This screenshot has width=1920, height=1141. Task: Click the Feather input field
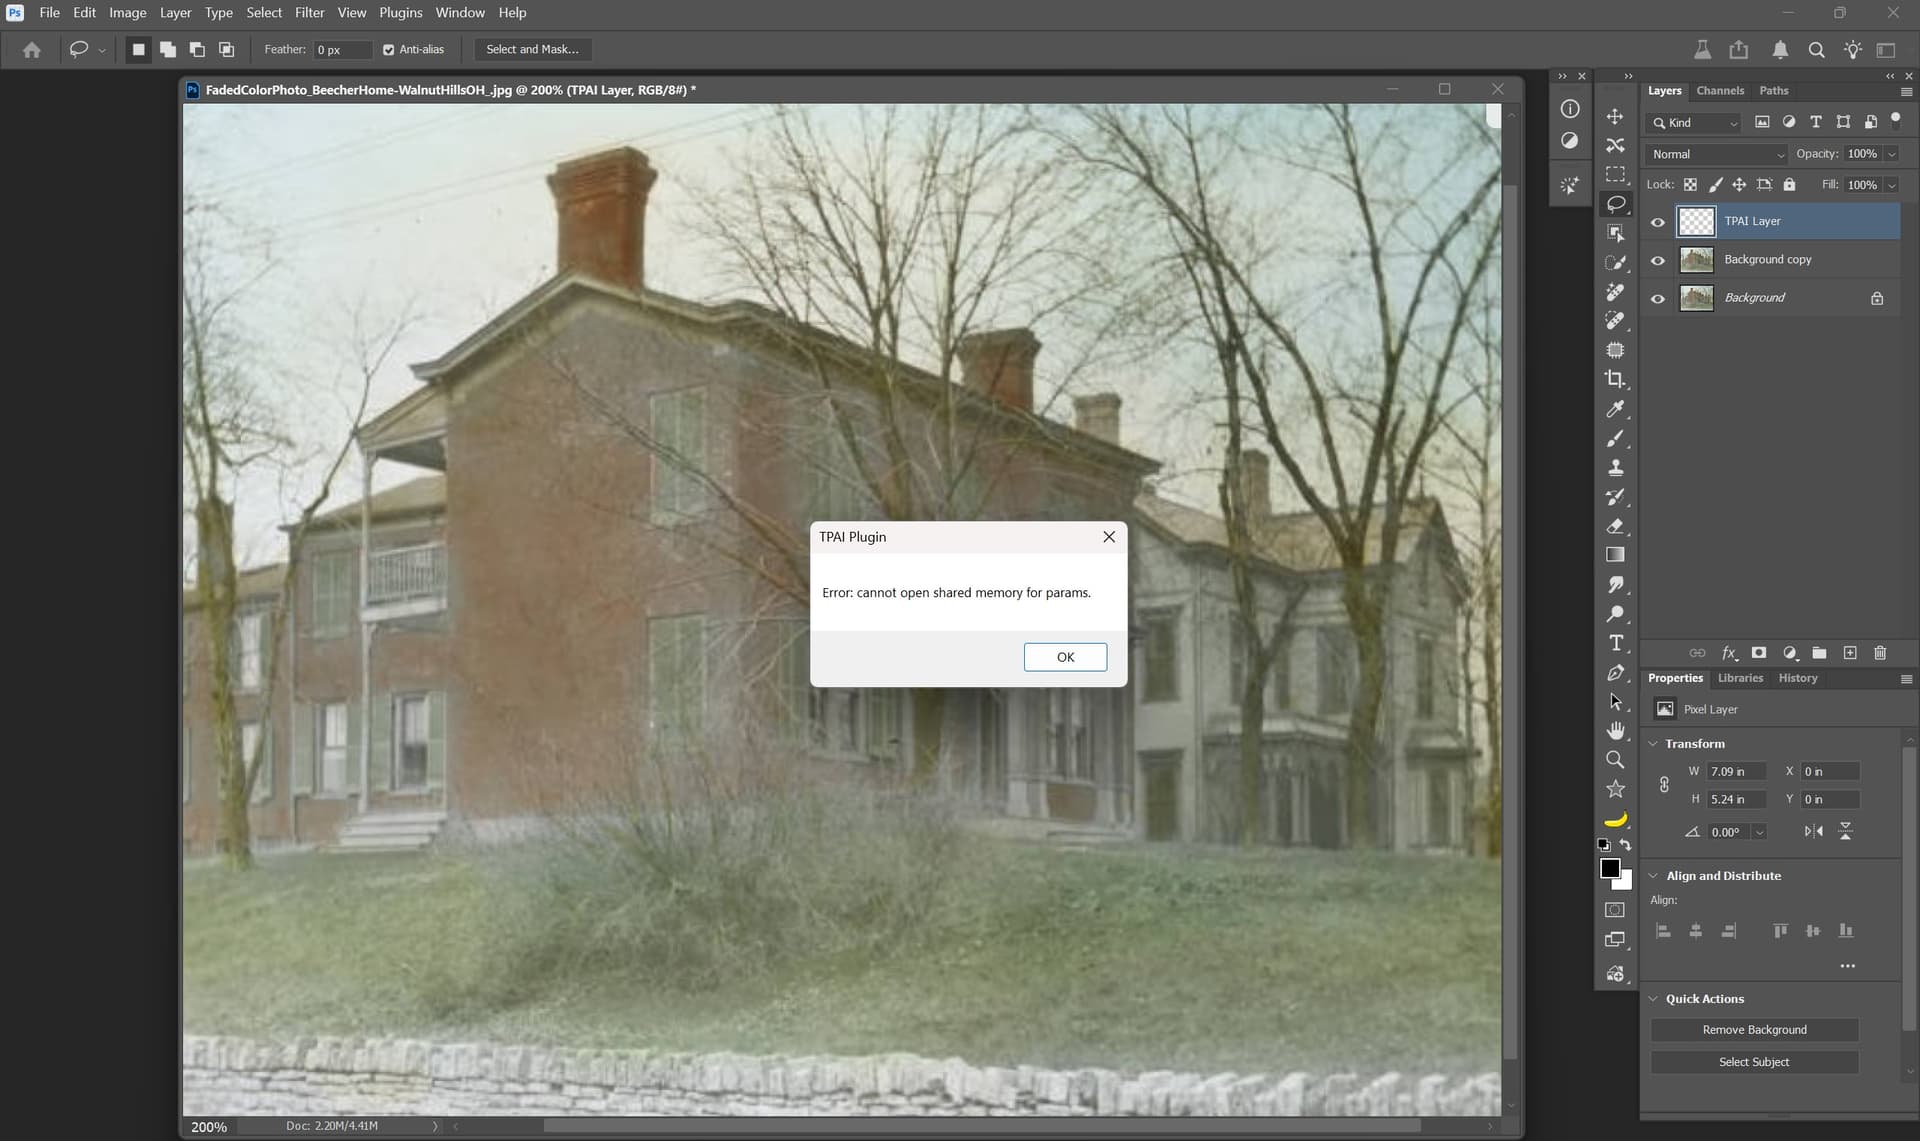click(x=341, y=50)
